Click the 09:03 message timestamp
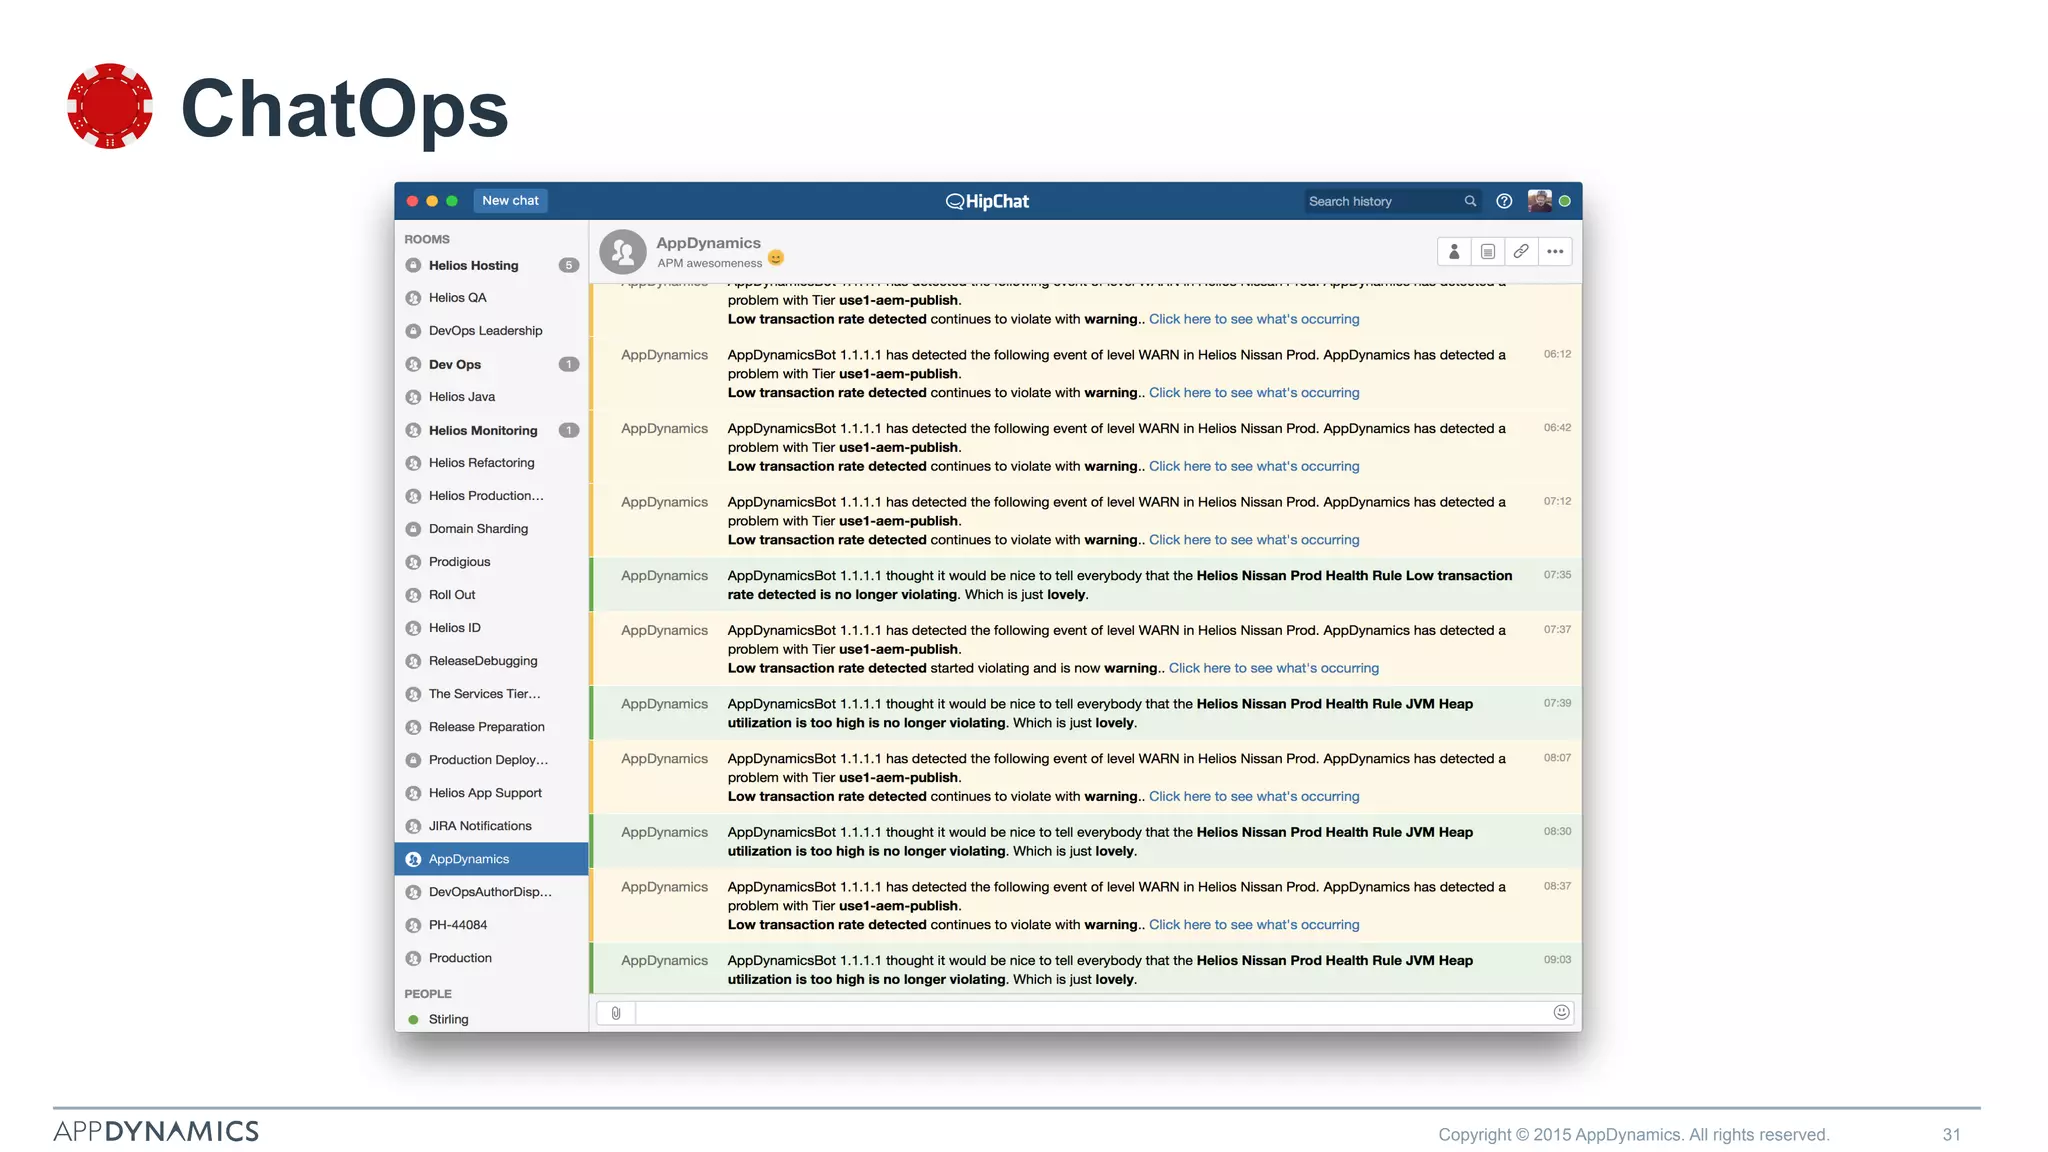Image resolution: width=2048 pixels, height=1152 pixels. click(1556, 960)
